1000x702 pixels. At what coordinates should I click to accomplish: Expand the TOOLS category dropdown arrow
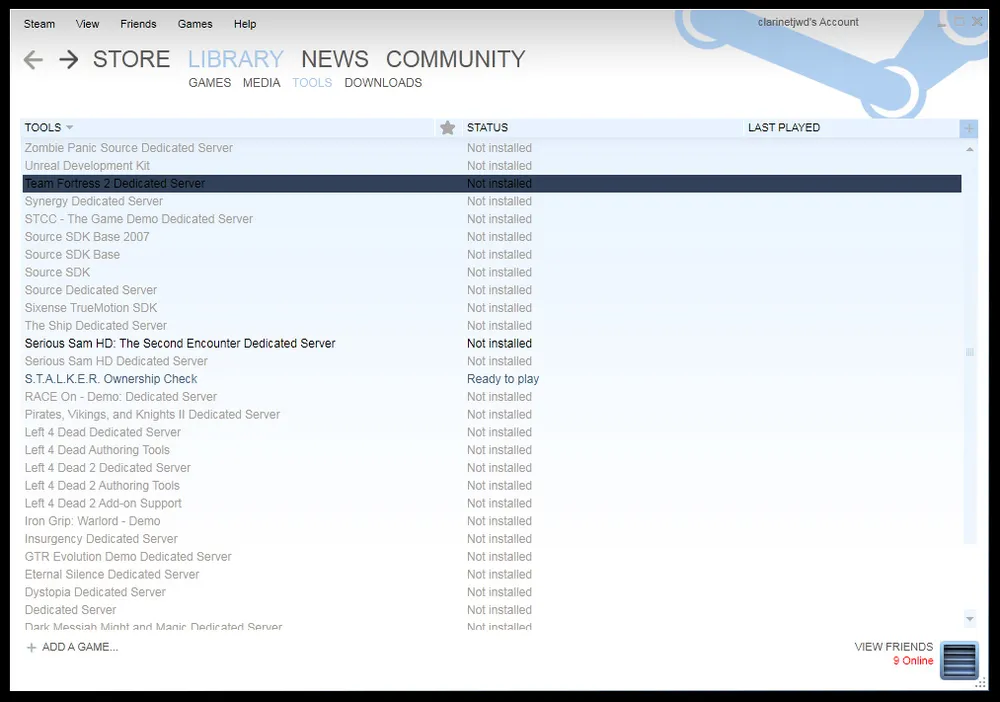[x=70, y=128]
